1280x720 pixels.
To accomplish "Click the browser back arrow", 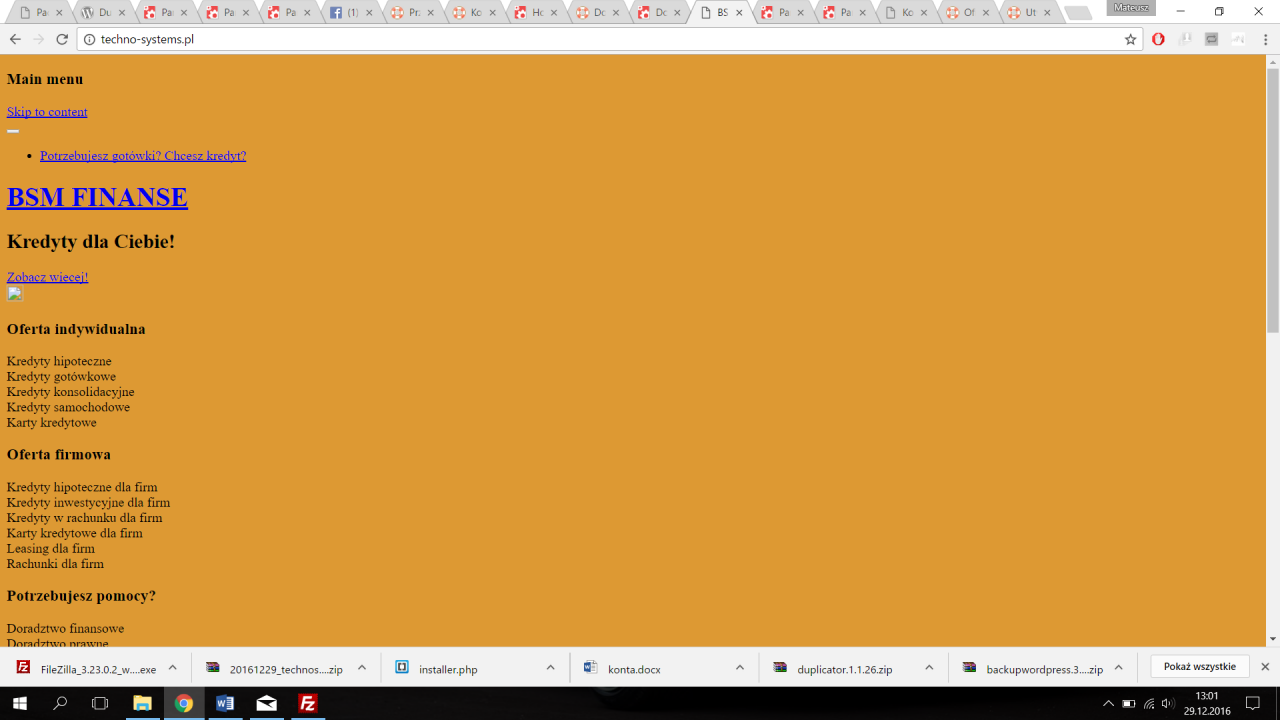I will [x=15, y=39].
